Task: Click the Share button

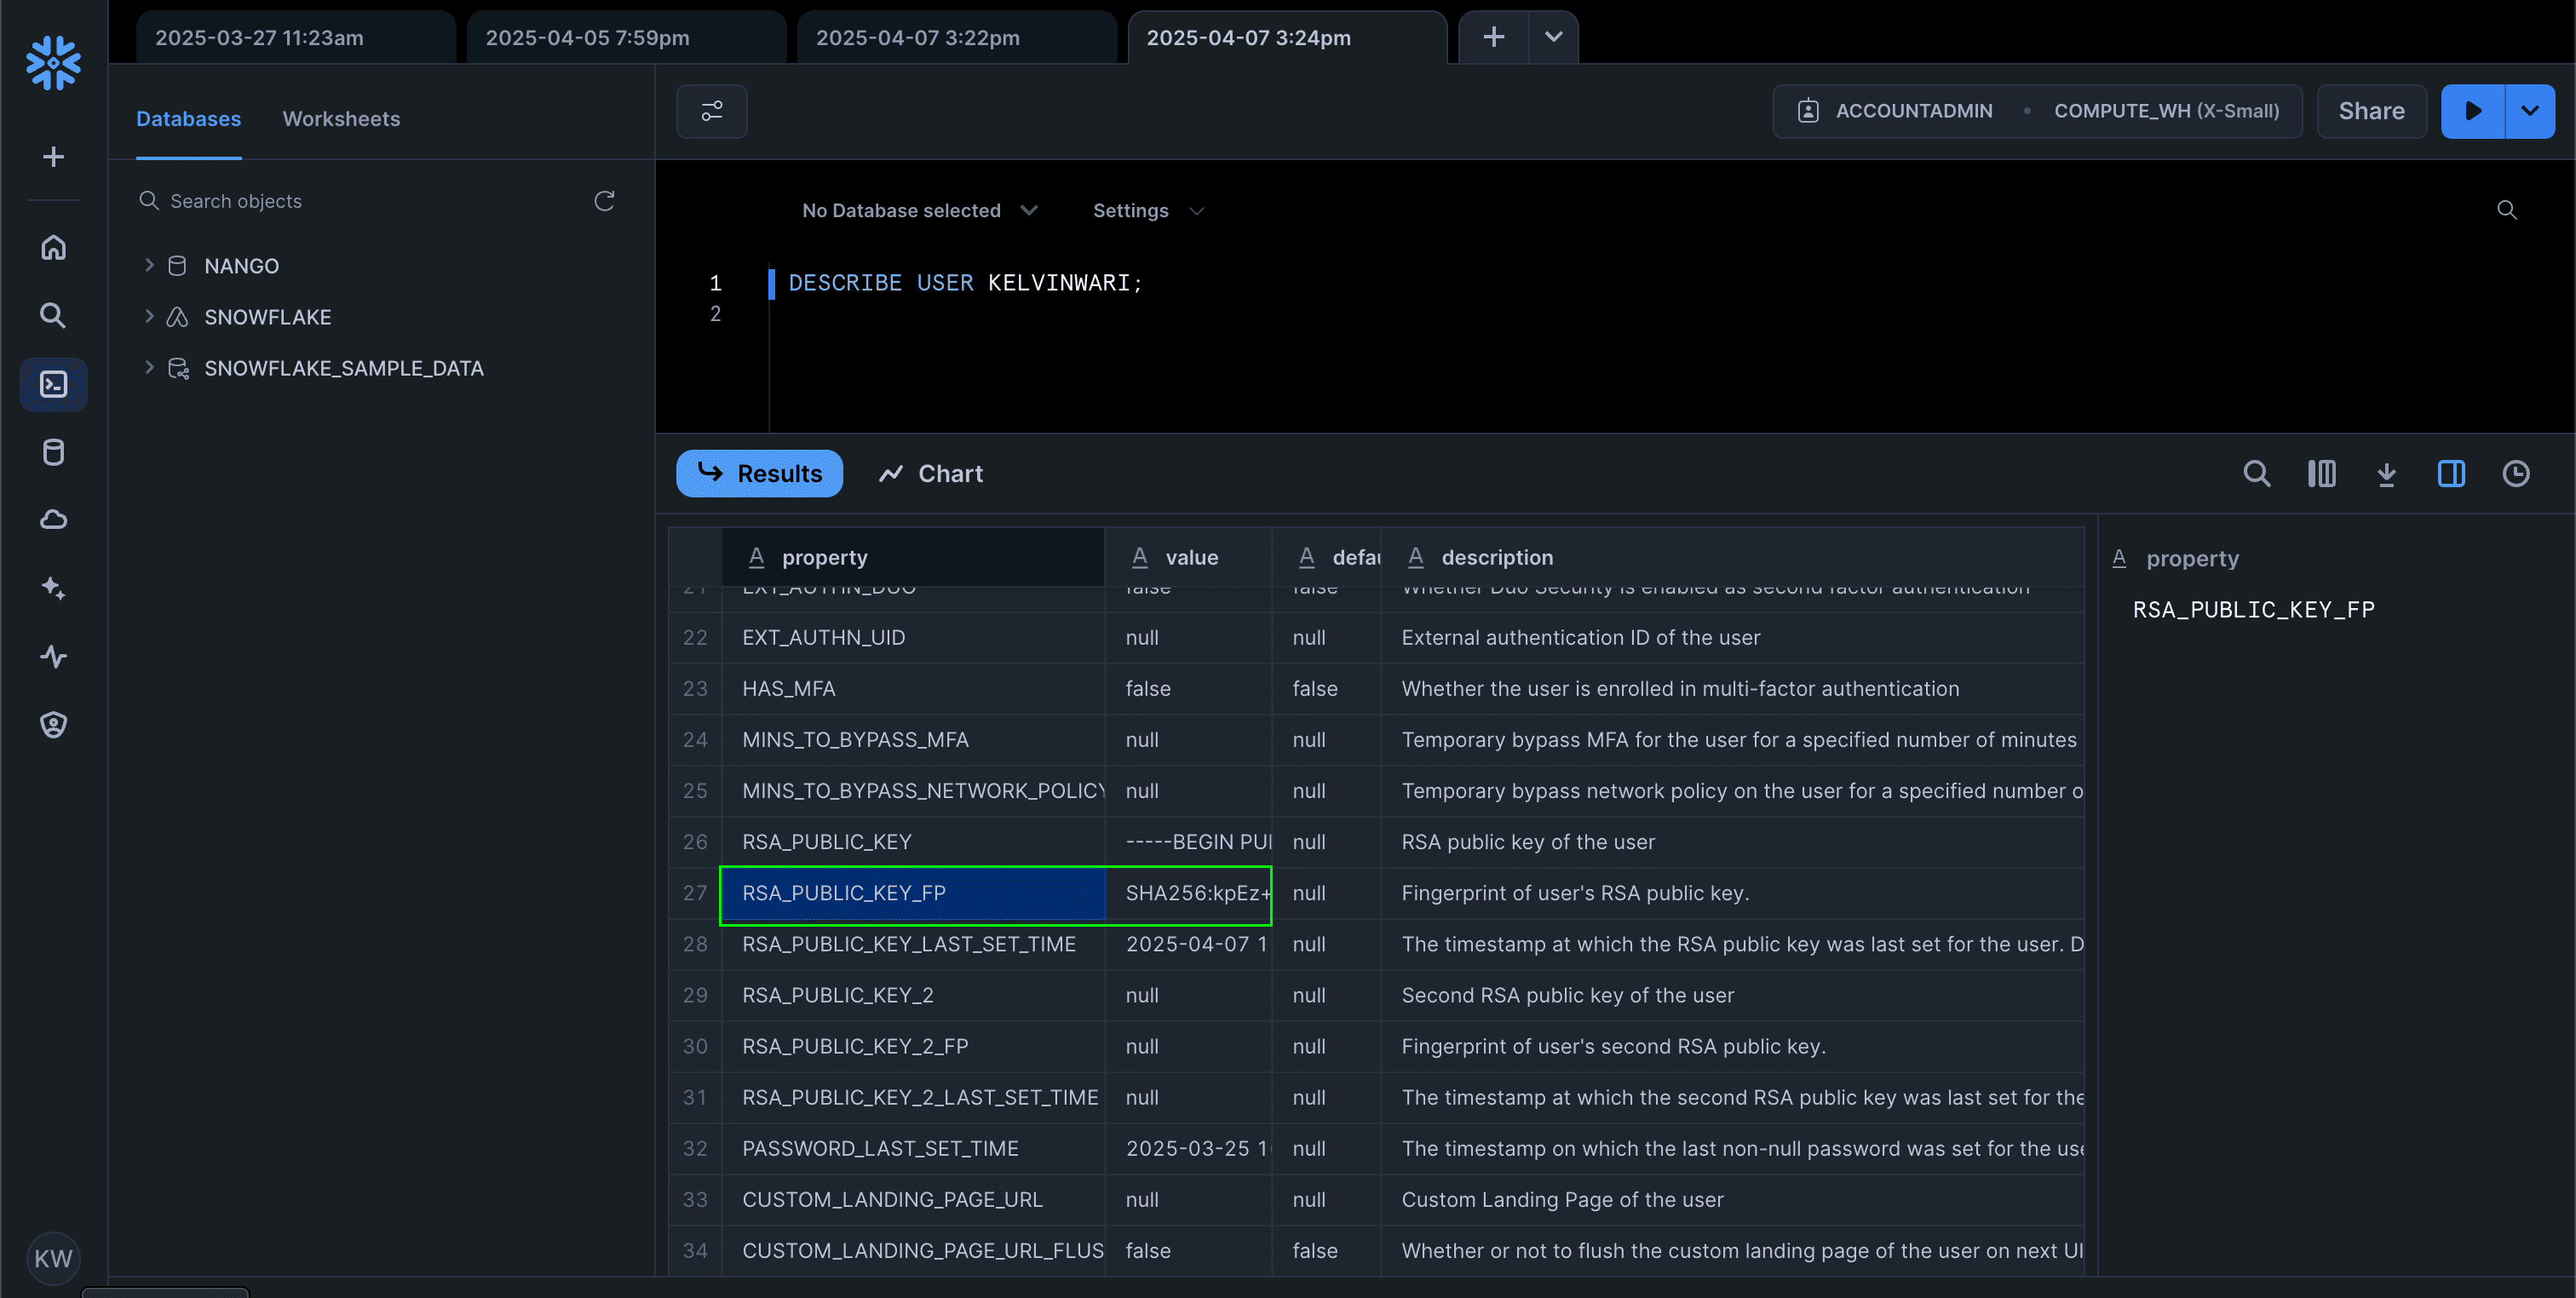Action: (x=2371, y=111)
